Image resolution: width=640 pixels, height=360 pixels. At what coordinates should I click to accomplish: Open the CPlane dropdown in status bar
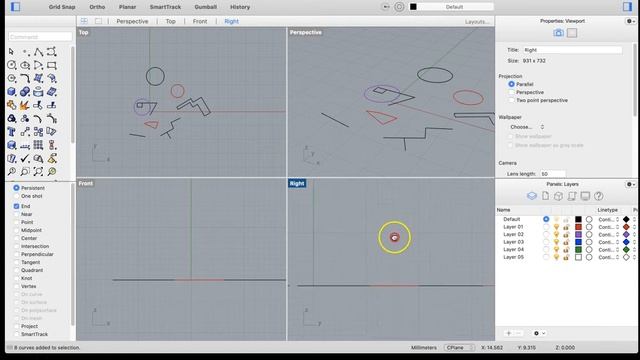459,347
